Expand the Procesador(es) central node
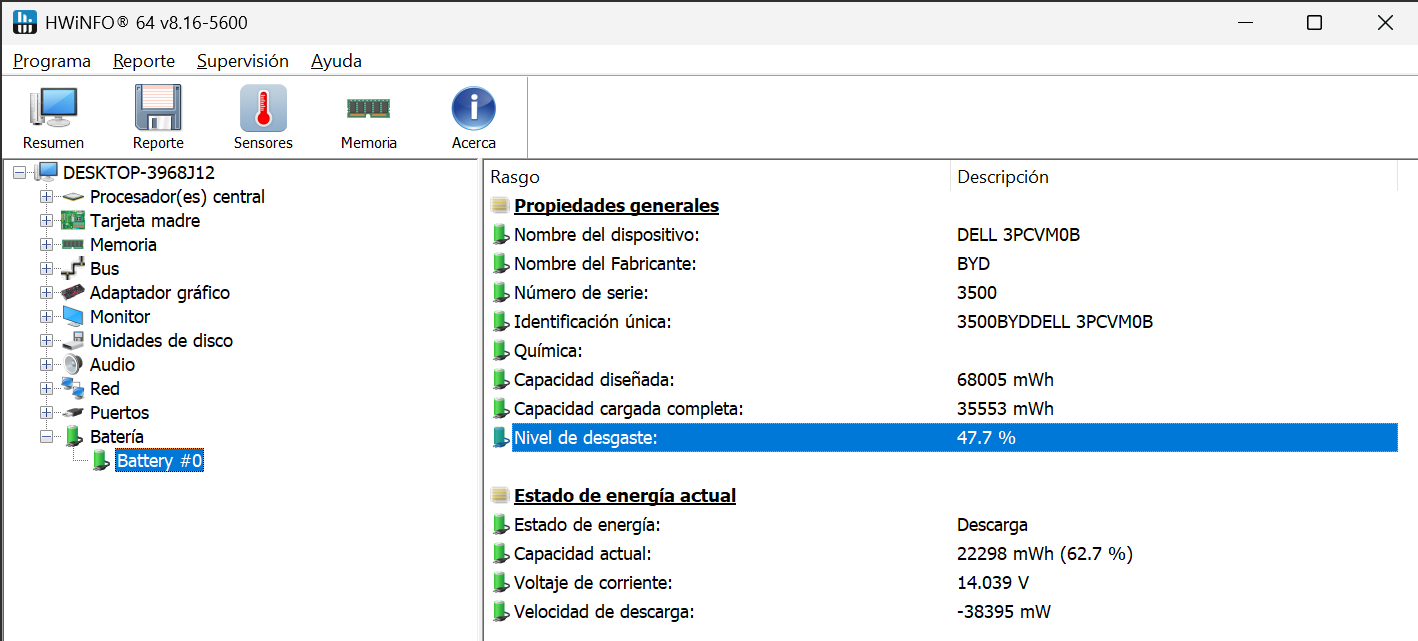This screenshot has width=1418, height=641. coord(46,197)
